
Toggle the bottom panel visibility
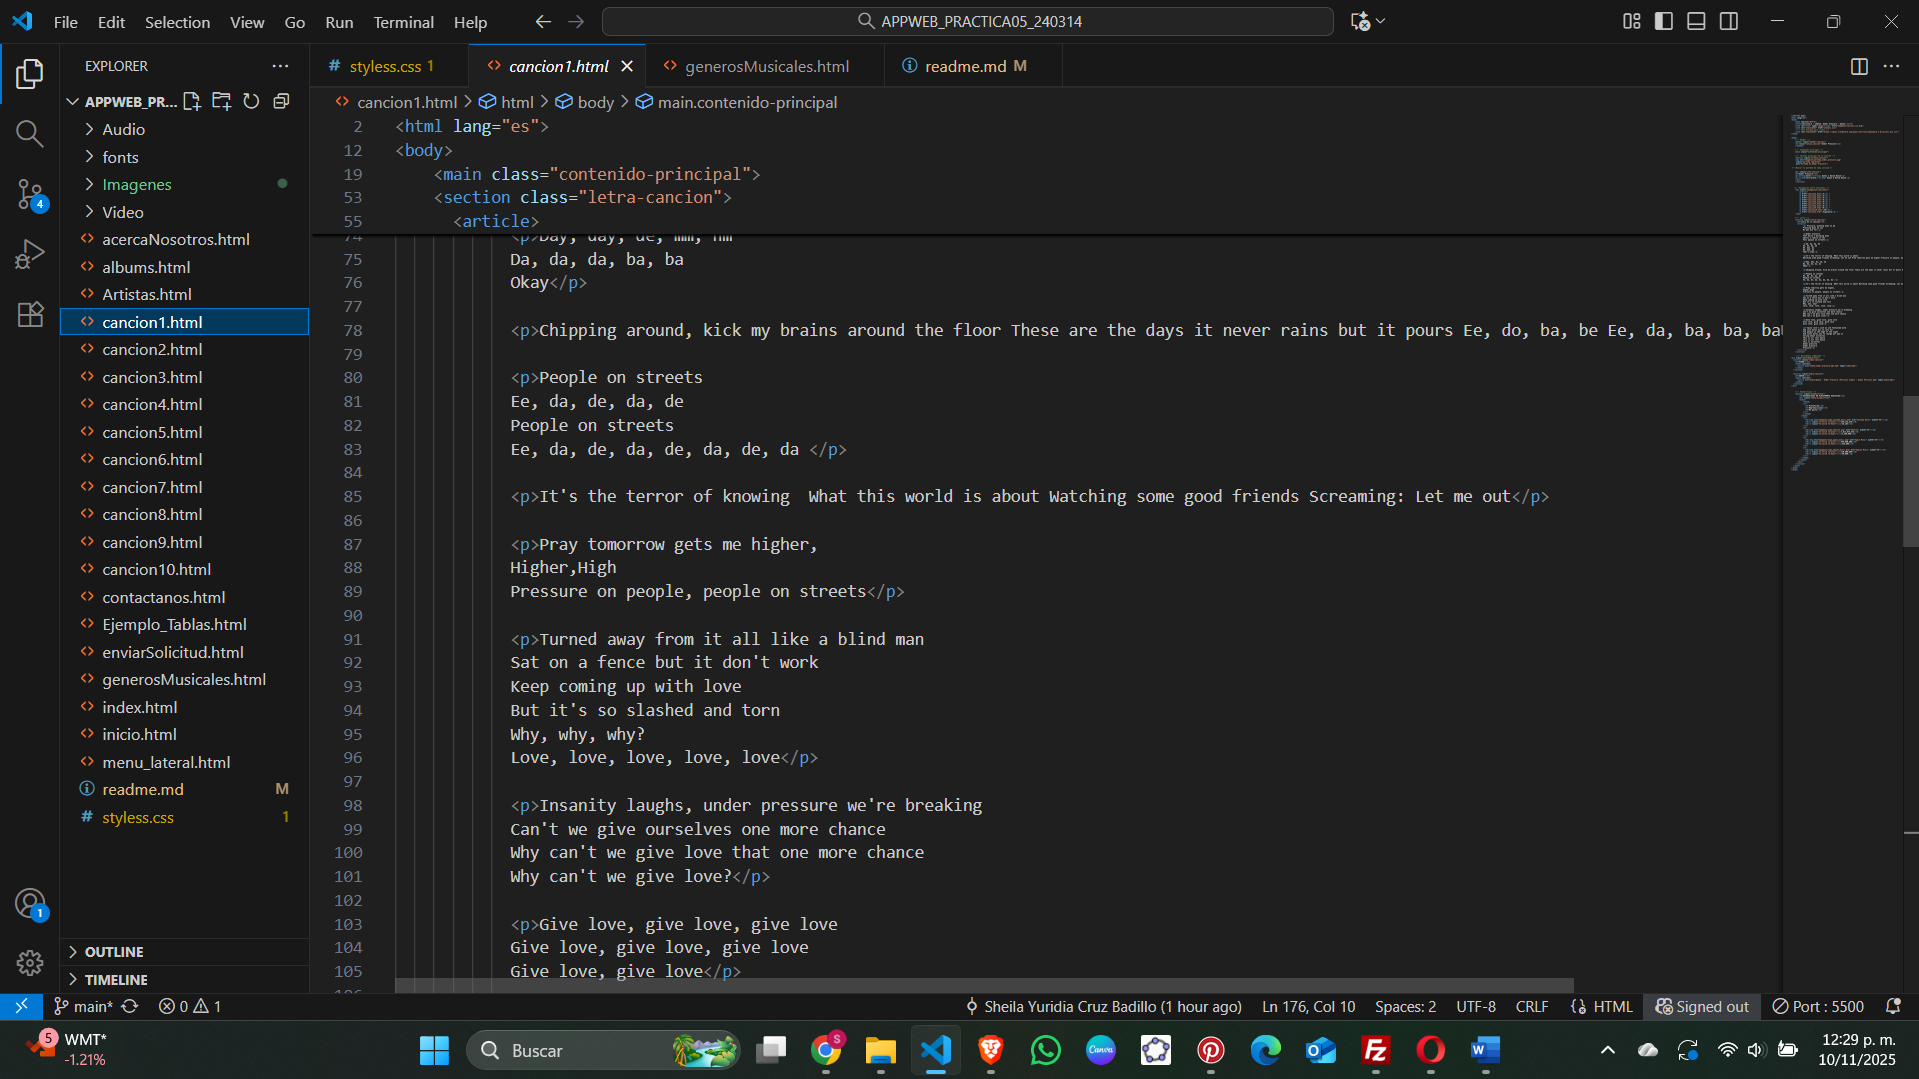(x=1696, y=21)
